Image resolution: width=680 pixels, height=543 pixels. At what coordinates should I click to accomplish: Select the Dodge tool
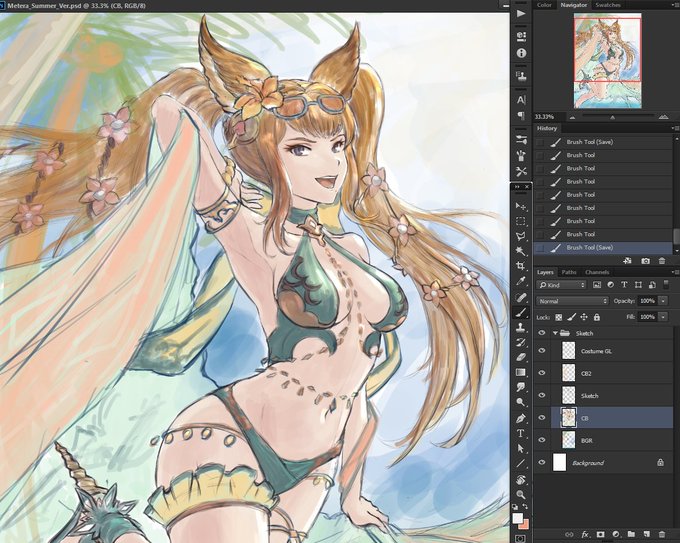click(x=521, y=402)
